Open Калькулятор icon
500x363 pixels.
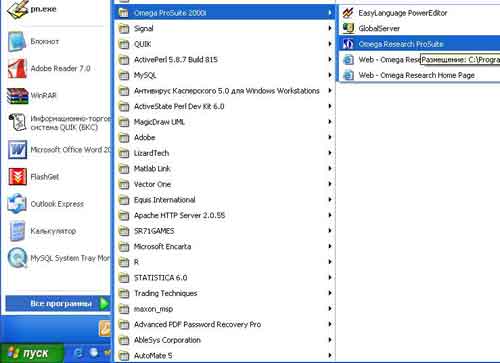[x=17, y=231]
